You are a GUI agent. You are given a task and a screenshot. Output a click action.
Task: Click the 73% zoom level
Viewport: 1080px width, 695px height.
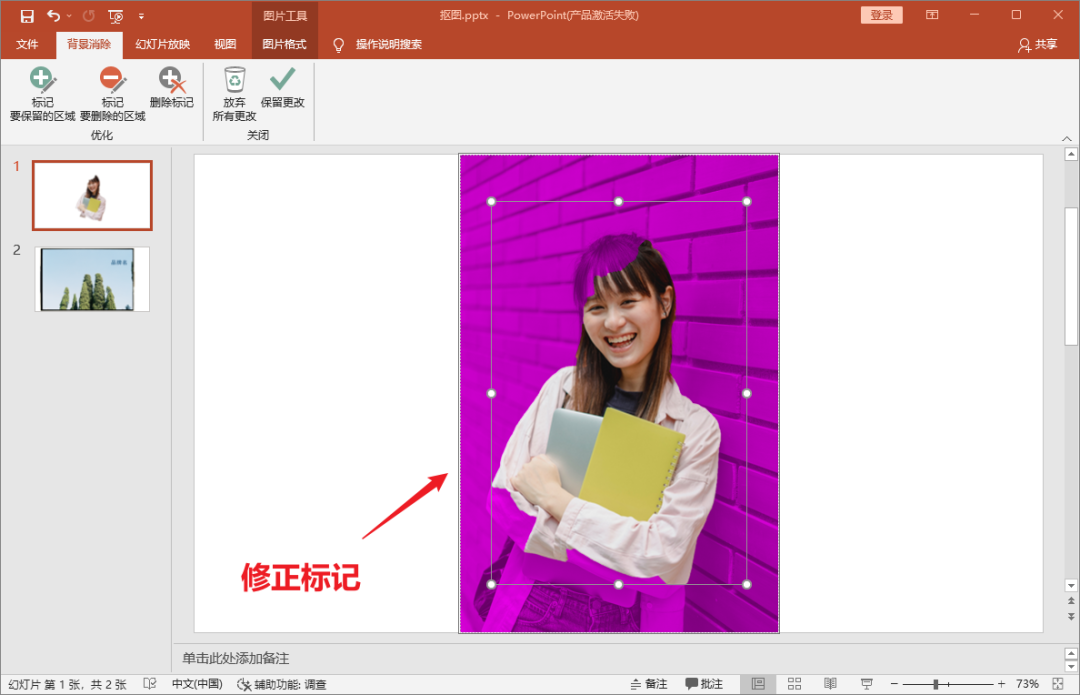click(1027, 684)
